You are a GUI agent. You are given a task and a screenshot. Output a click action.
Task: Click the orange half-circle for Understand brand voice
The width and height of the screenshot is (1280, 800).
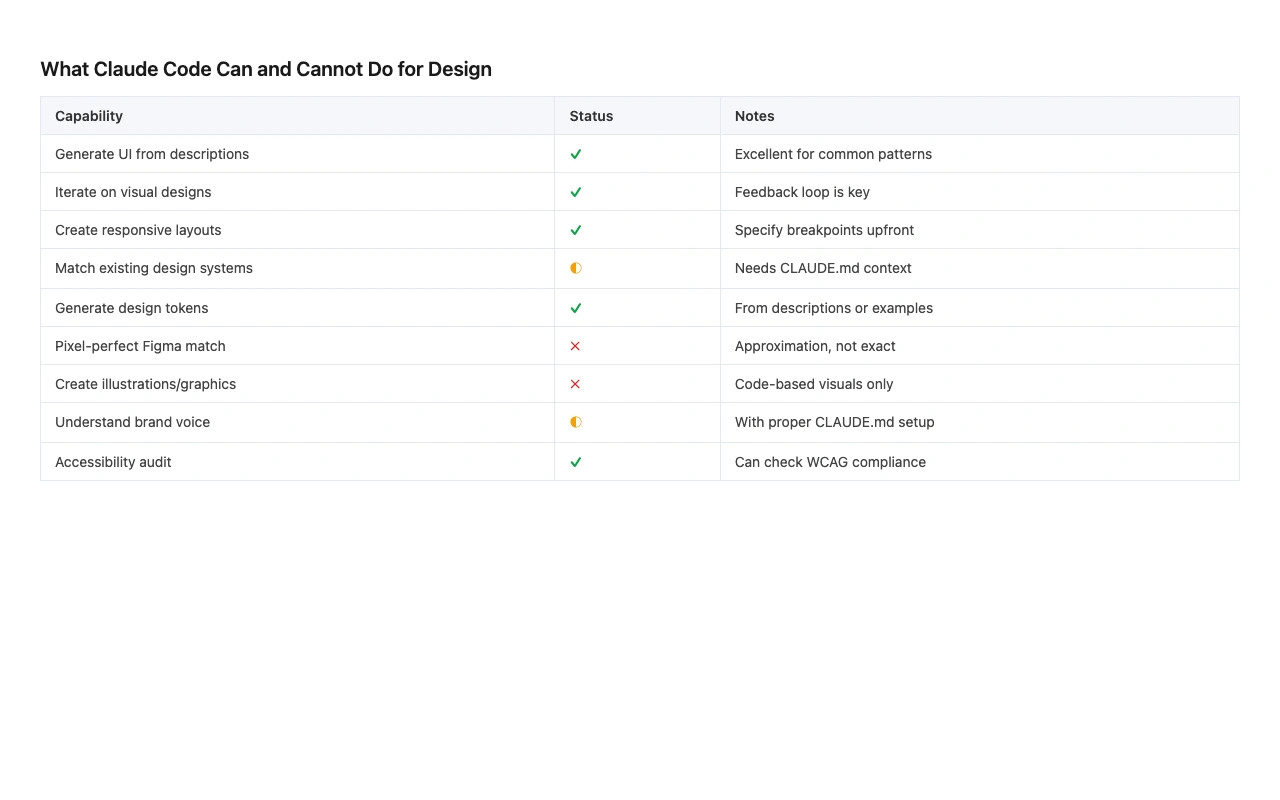(576, 422)
